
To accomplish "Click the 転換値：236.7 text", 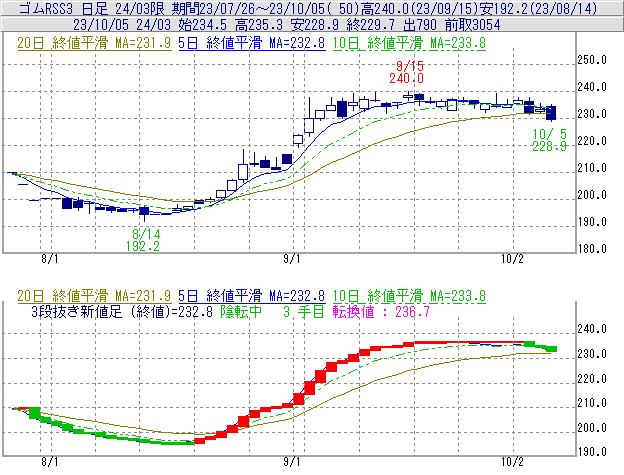I will pos(381,311).
